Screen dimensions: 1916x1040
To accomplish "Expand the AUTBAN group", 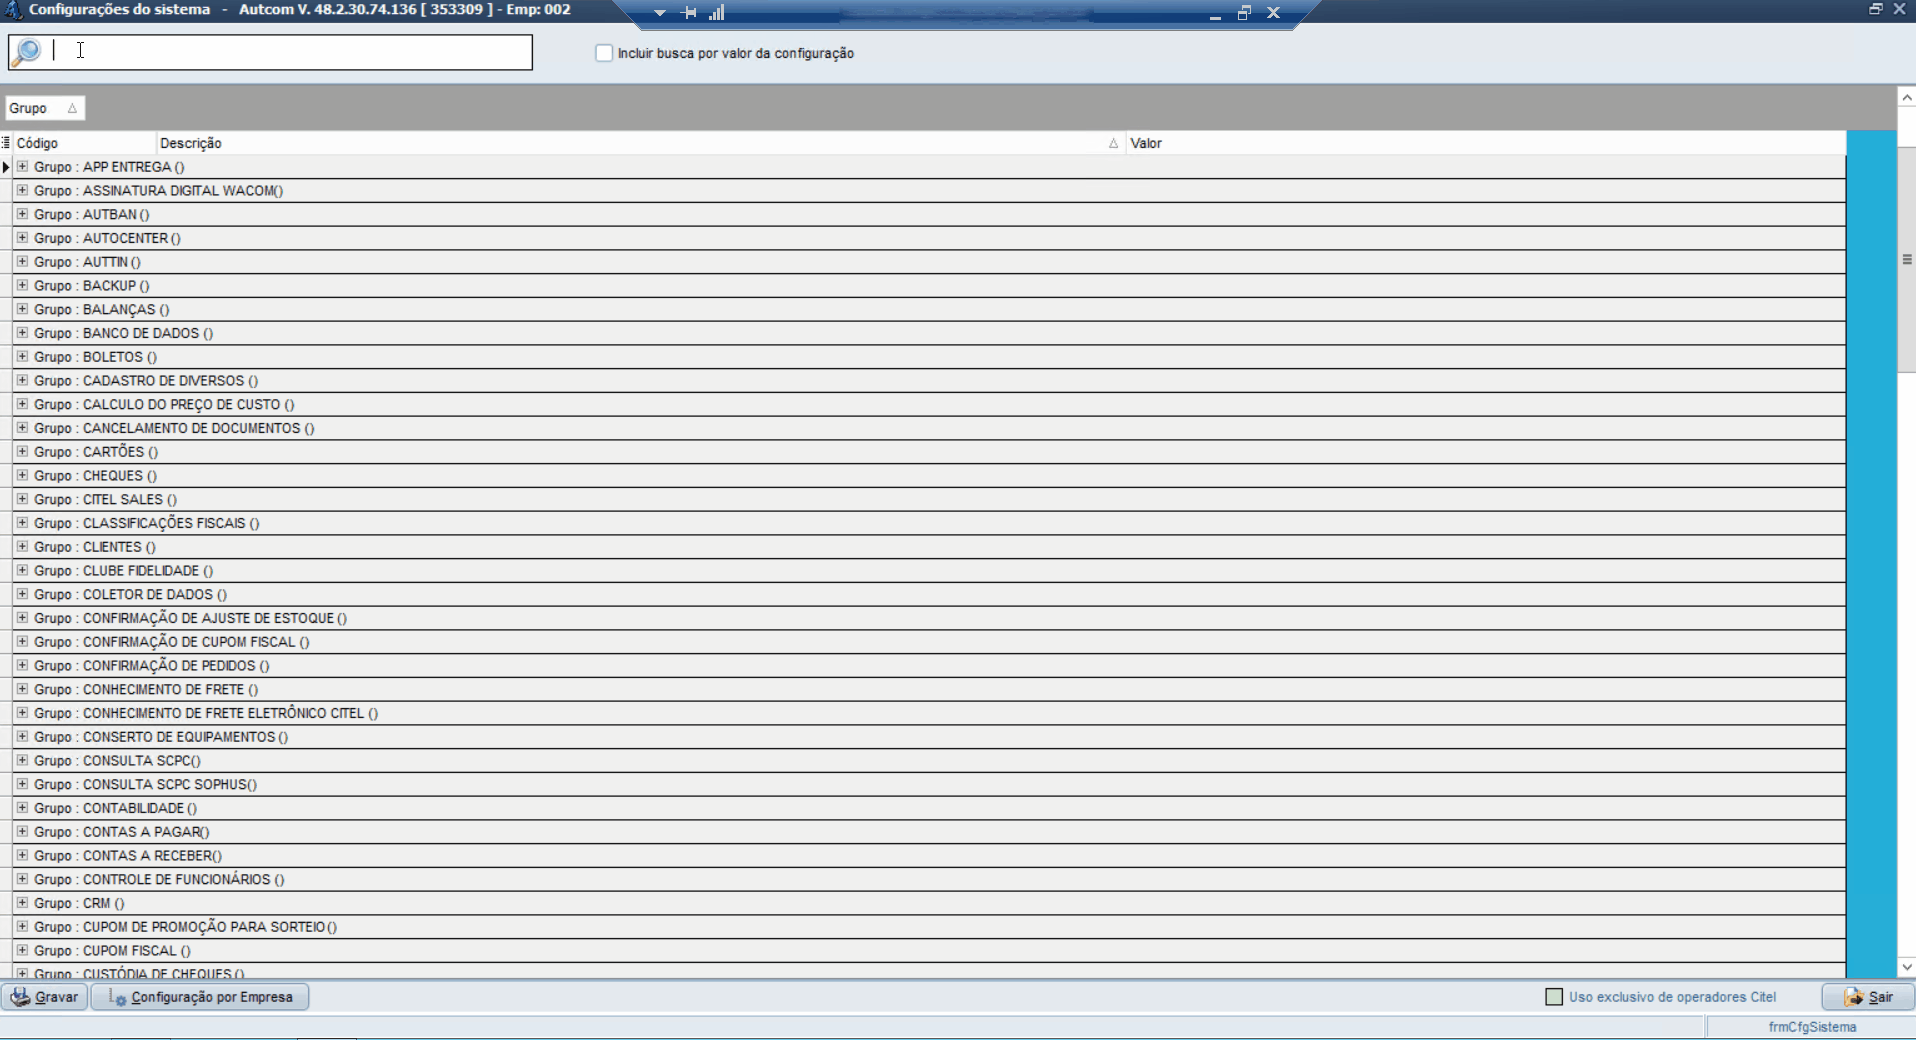I will 22,214.
